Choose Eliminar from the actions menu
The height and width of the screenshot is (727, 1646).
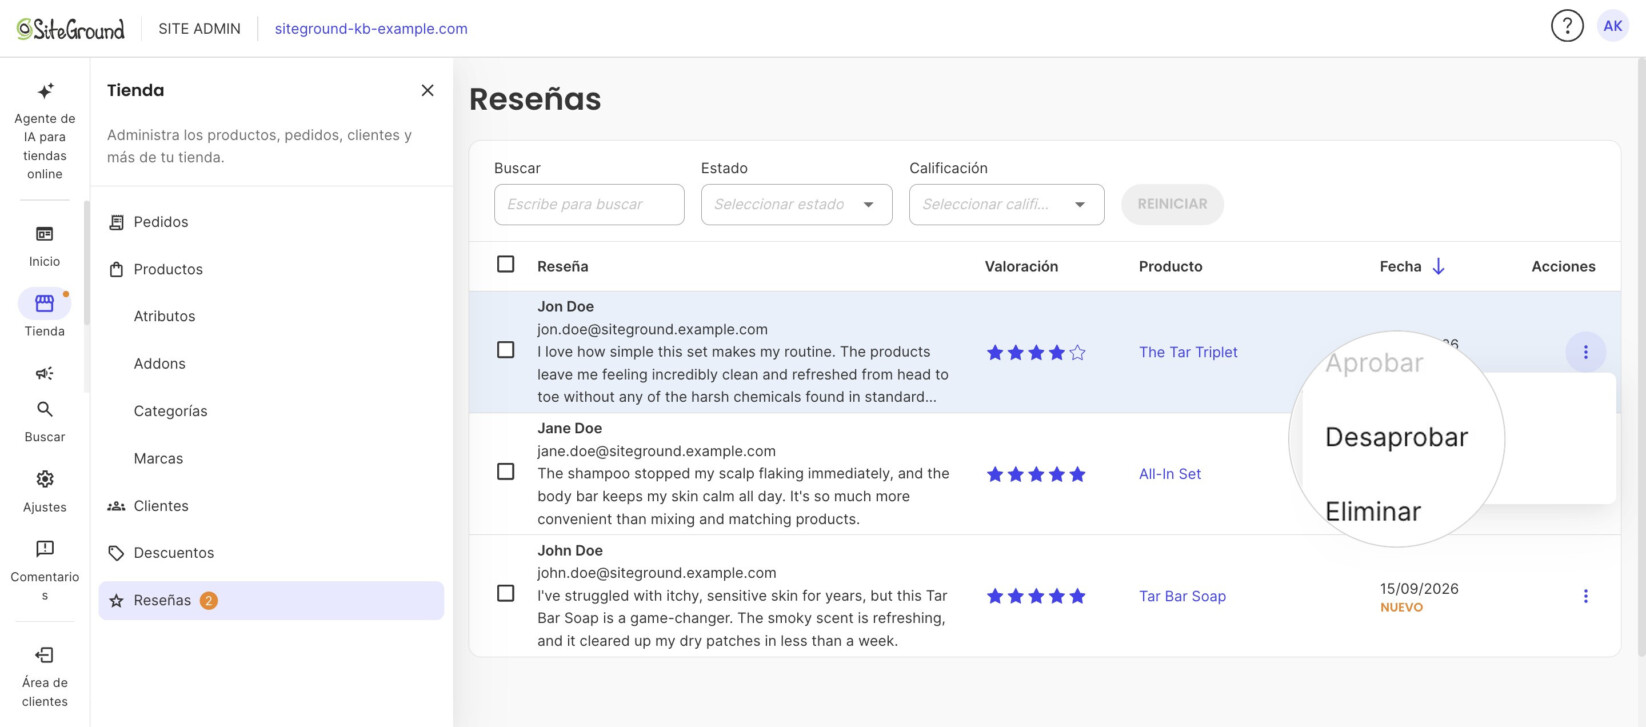[x=1372, y=511]
